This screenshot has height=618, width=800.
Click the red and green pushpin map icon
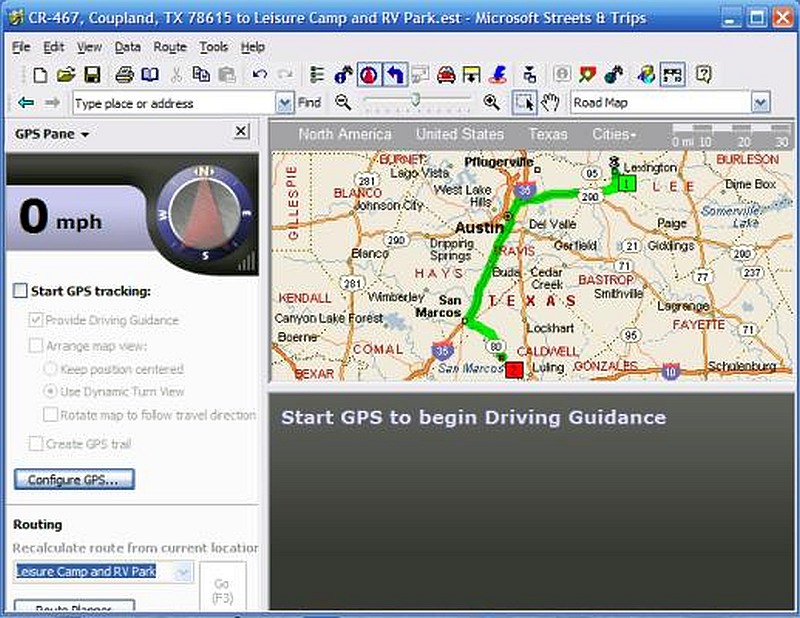pyautogui.click(x=588, y=75)
